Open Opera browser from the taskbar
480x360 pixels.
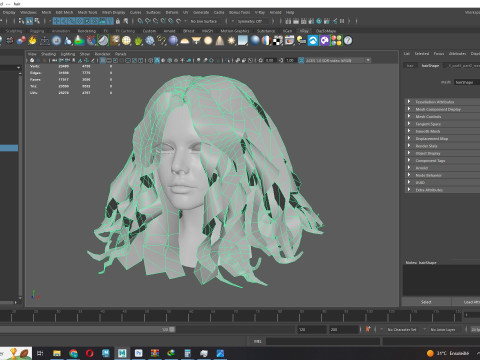89,353
